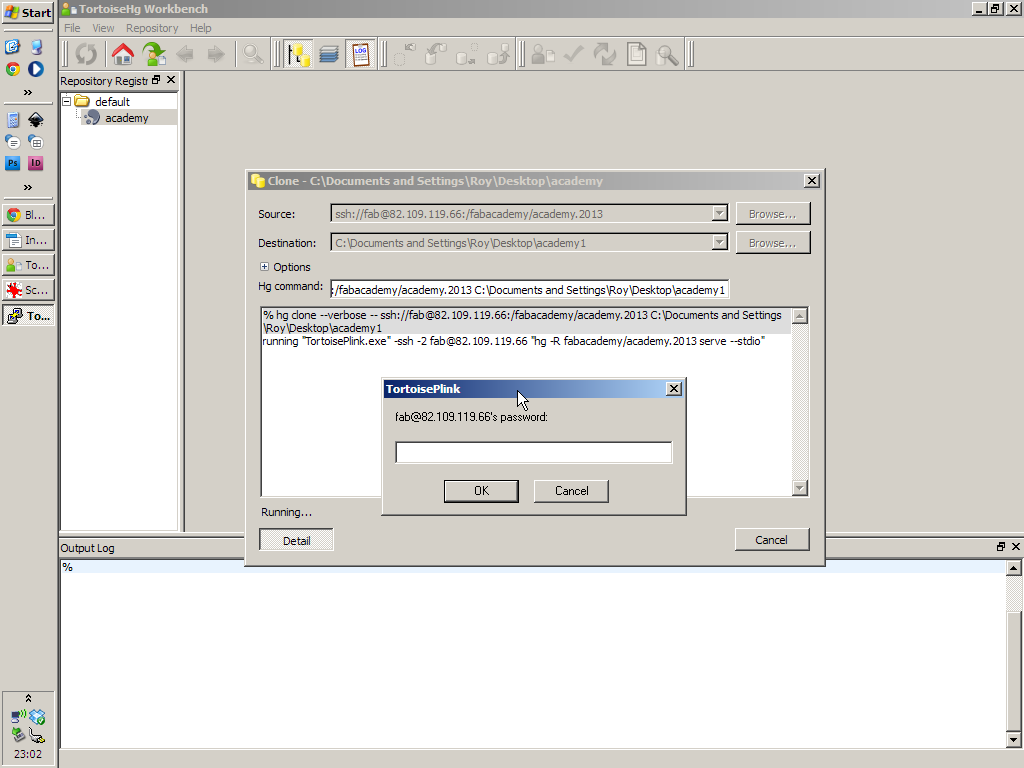Click the disk-with-magnifier toolbar icon
The height and width of the screenshot is (768, 1024).
667,54
